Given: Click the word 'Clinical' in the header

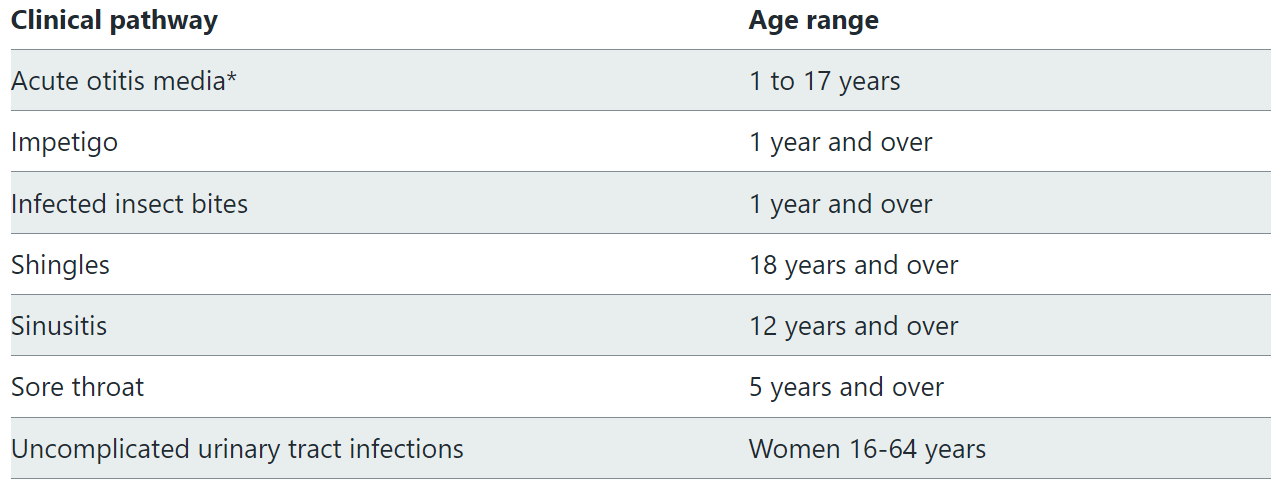Looking at the screenshot, I should point(51,21).
